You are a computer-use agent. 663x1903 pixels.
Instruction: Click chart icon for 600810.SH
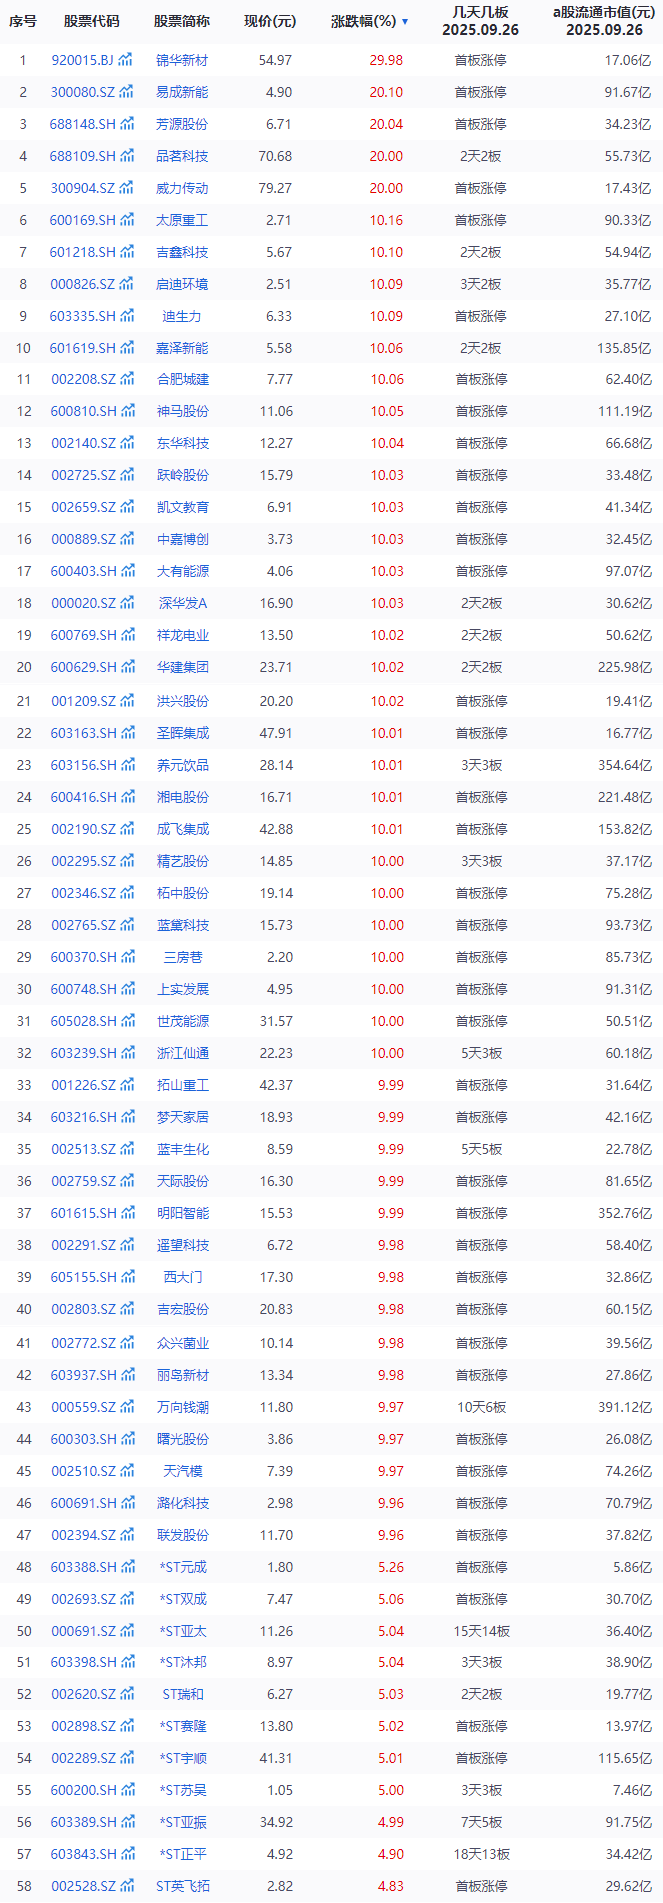(126, 411)
